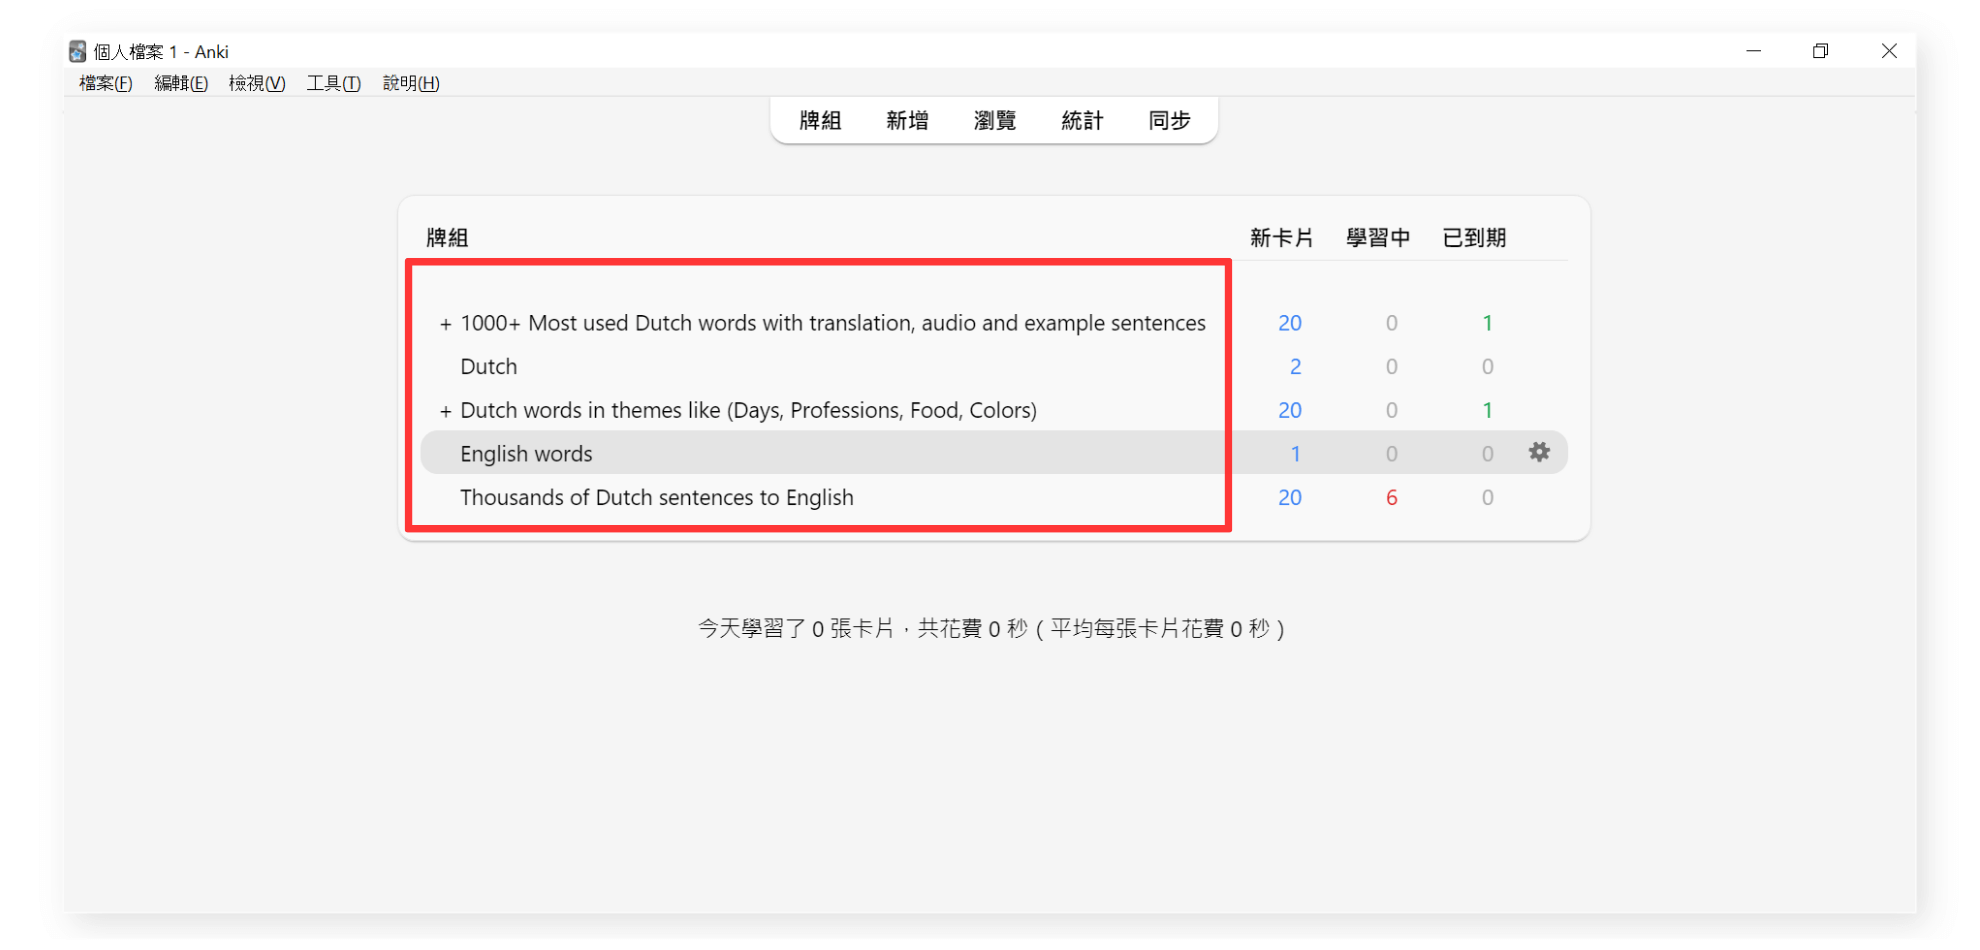Viewport: 1980px width, 950px height.
Task: Maximize the Anki window
Action: tap(1820, 51)
